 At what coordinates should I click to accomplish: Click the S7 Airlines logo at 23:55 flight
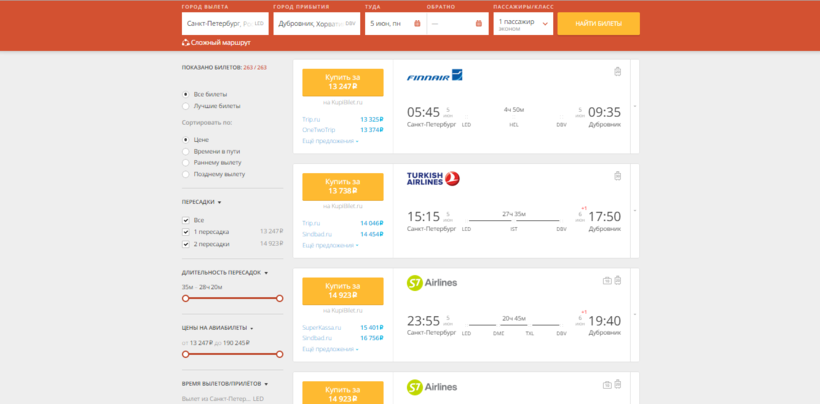pyautogui.click(x=431, y=283)
